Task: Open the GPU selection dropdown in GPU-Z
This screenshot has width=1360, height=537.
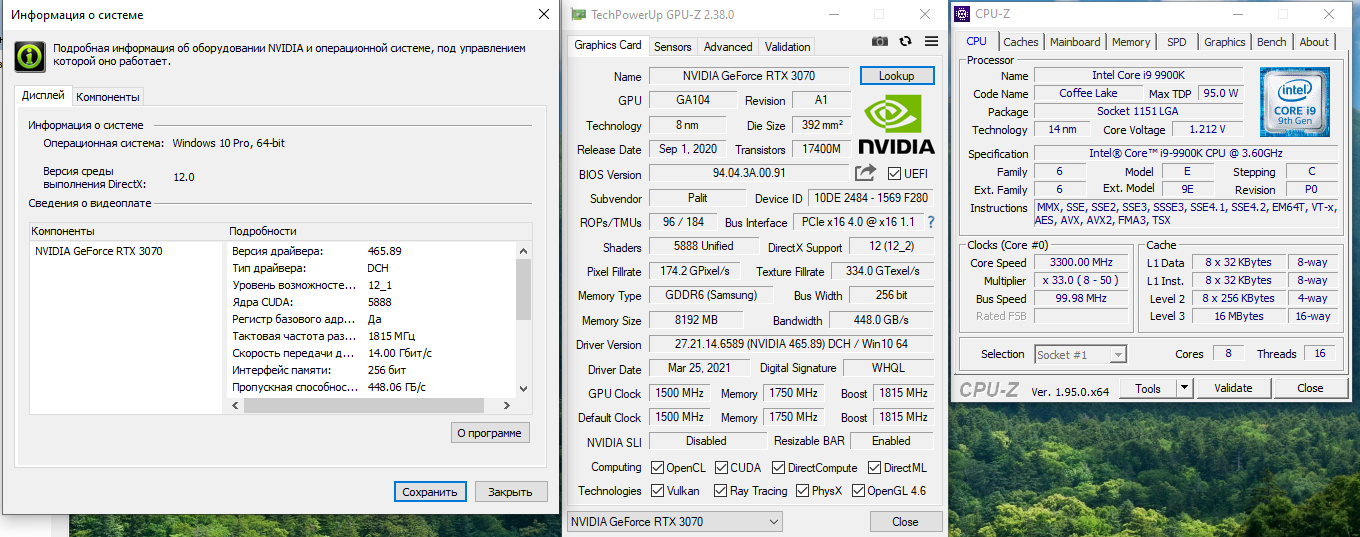Action: pyautogui.click(x=674, y=521)
